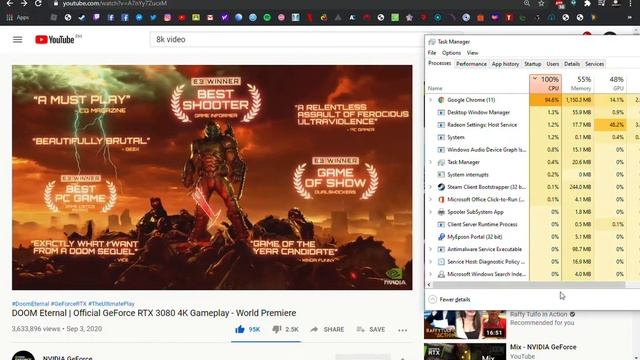Open the #DoomEternal hashtag link

tap(31, 304)
